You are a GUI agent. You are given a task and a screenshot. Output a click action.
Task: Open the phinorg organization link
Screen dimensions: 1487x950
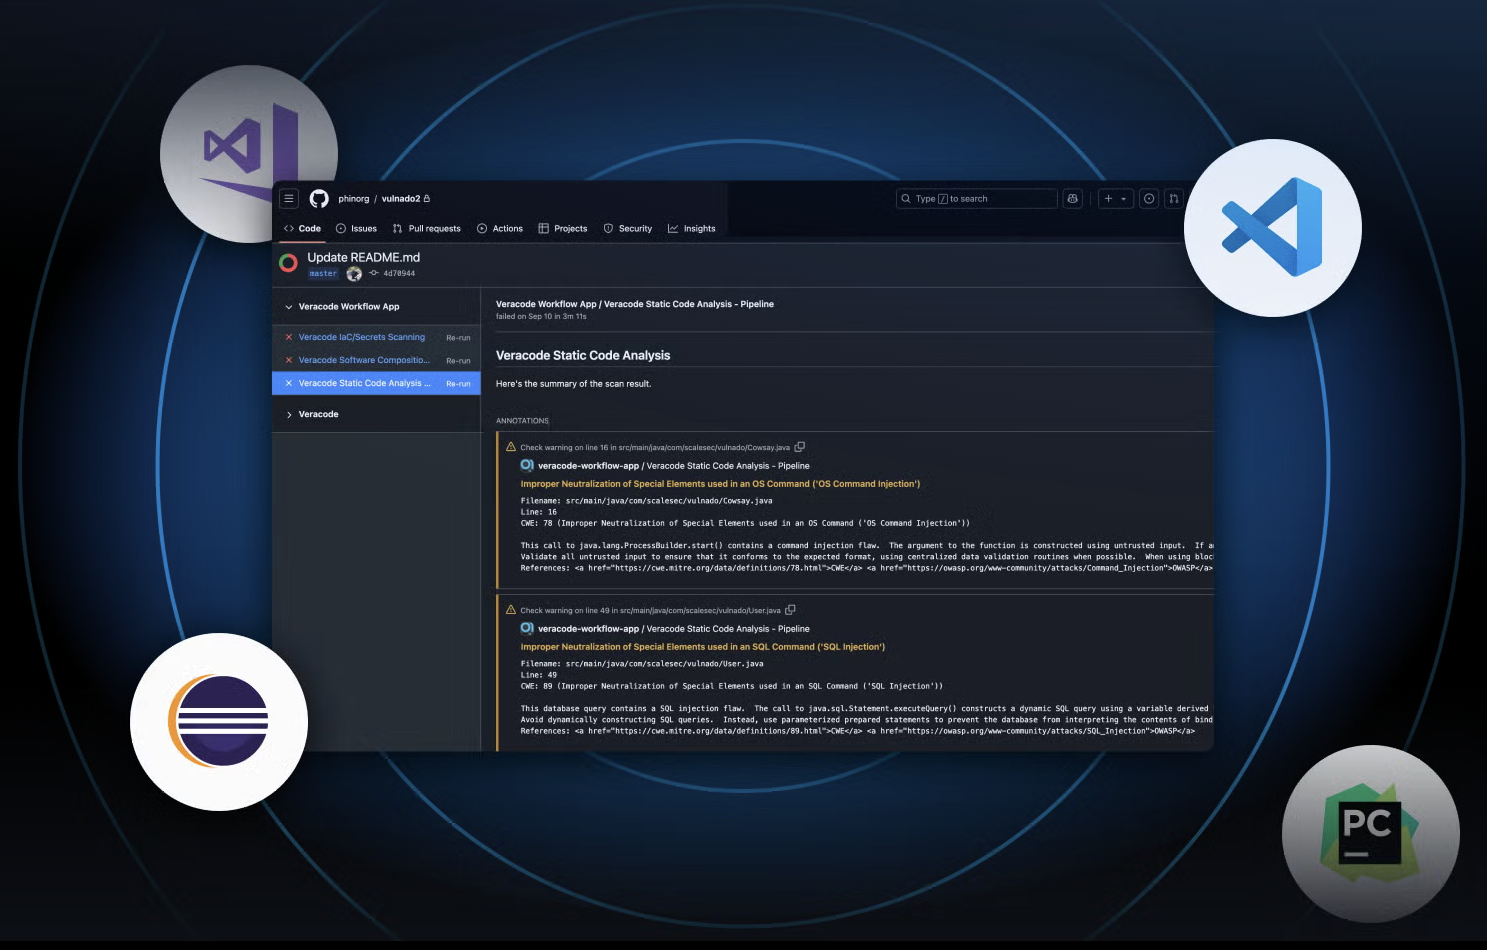(354, 199)
